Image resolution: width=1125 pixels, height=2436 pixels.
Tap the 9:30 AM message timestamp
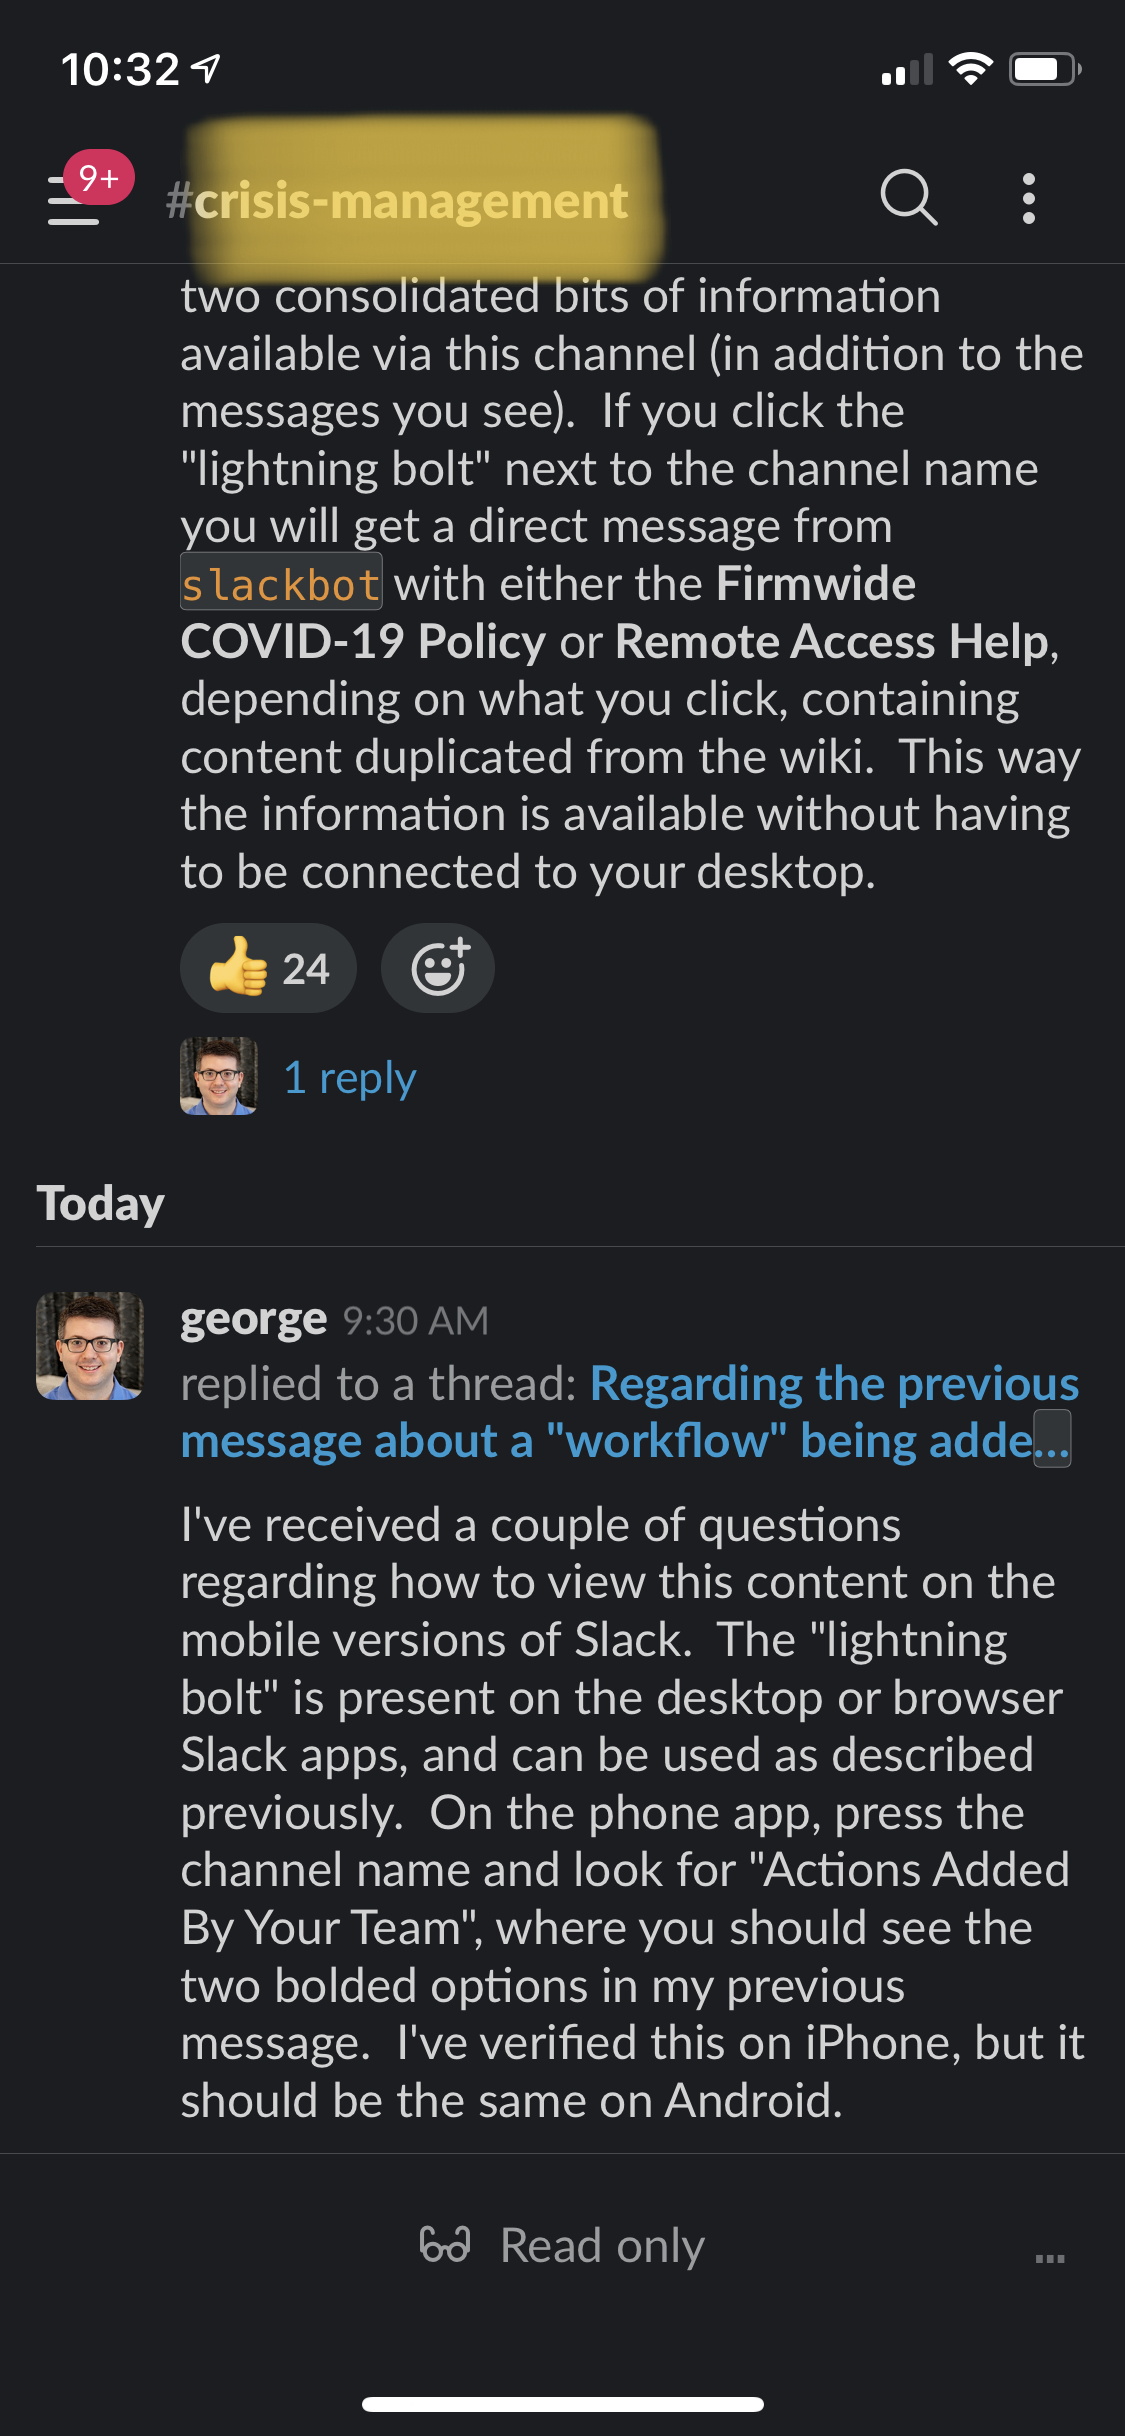point(416,1321)
